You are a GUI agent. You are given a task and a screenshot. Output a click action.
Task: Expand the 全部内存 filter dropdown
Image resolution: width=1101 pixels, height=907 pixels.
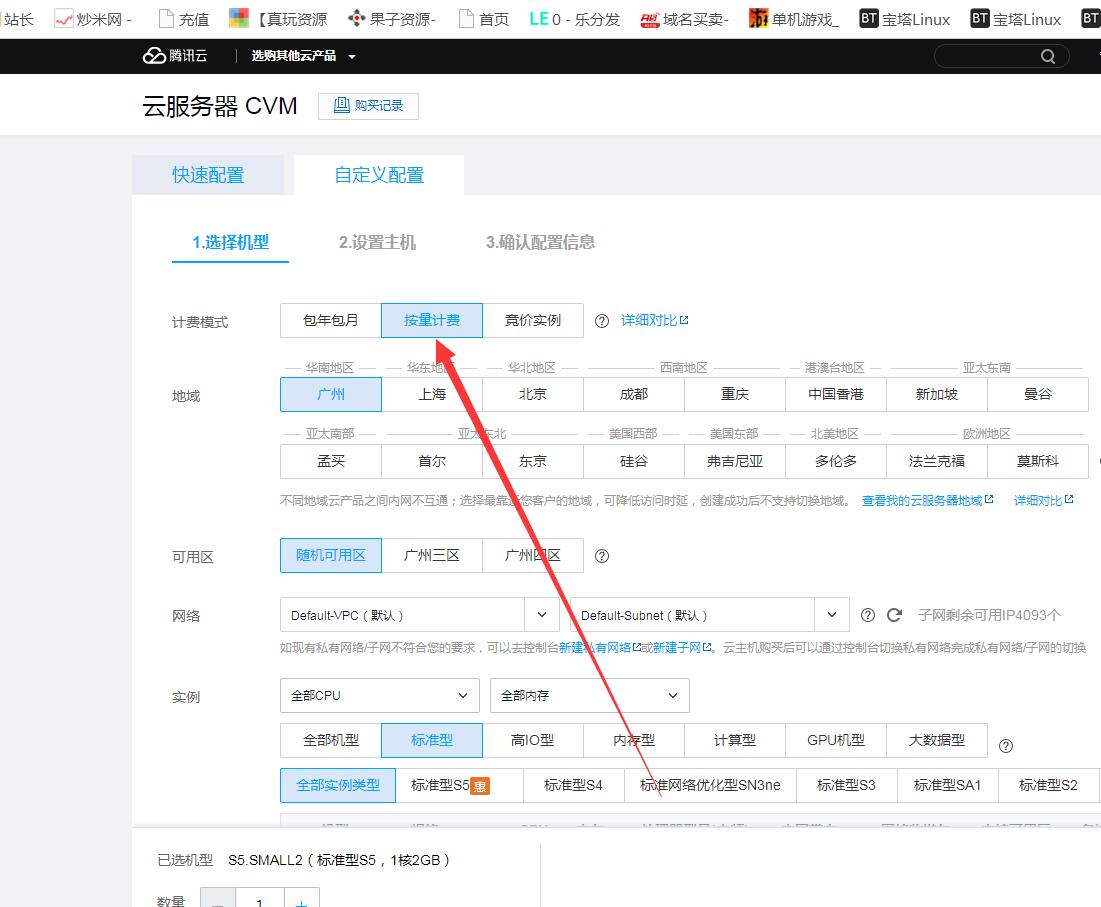589,696
